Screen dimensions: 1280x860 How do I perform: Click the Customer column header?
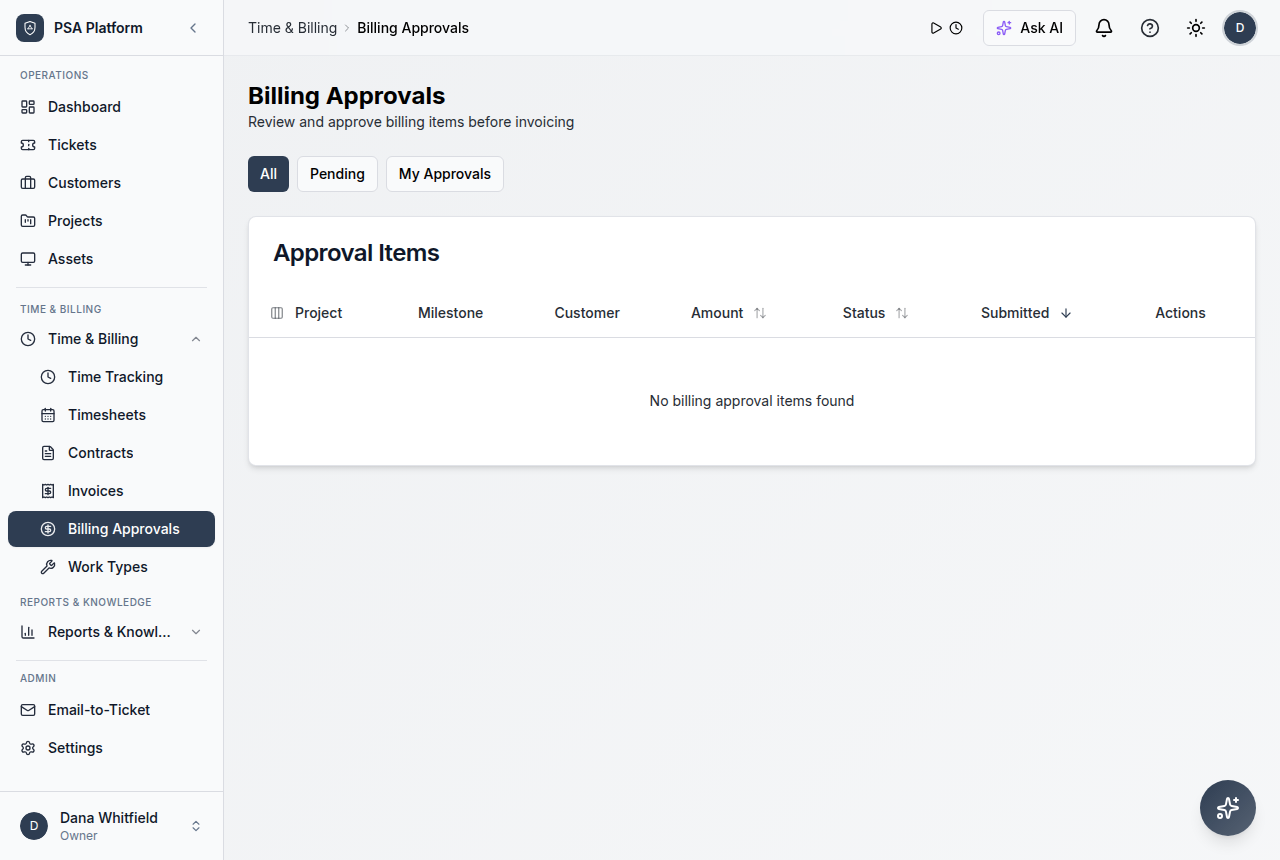(587, 313)
